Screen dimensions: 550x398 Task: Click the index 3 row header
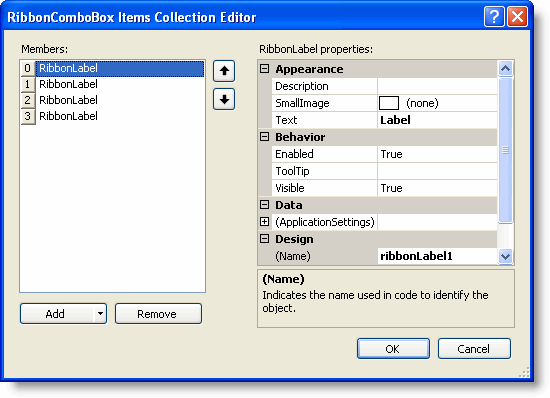click(28, 116)
